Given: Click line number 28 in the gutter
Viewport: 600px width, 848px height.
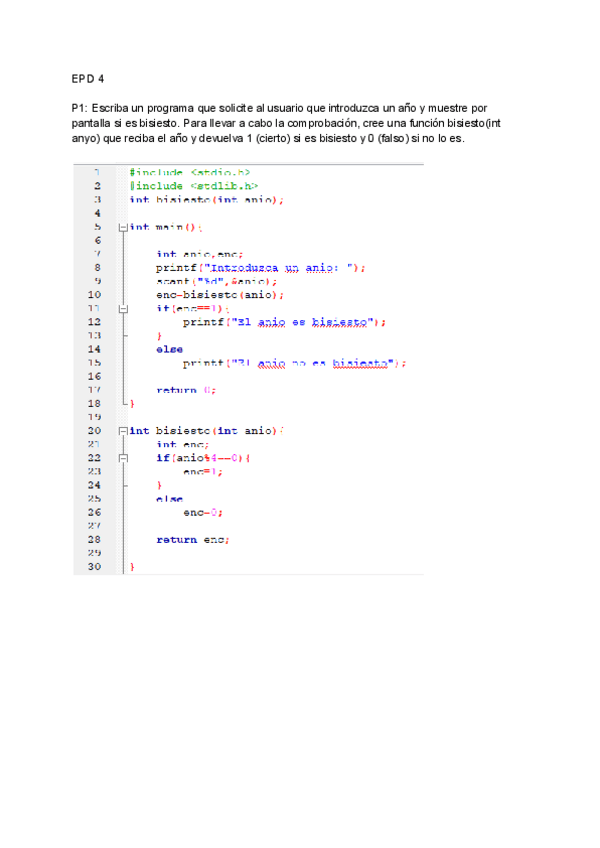Looking at the screenshot, I should pyautogui.click(x=94, y=540).
